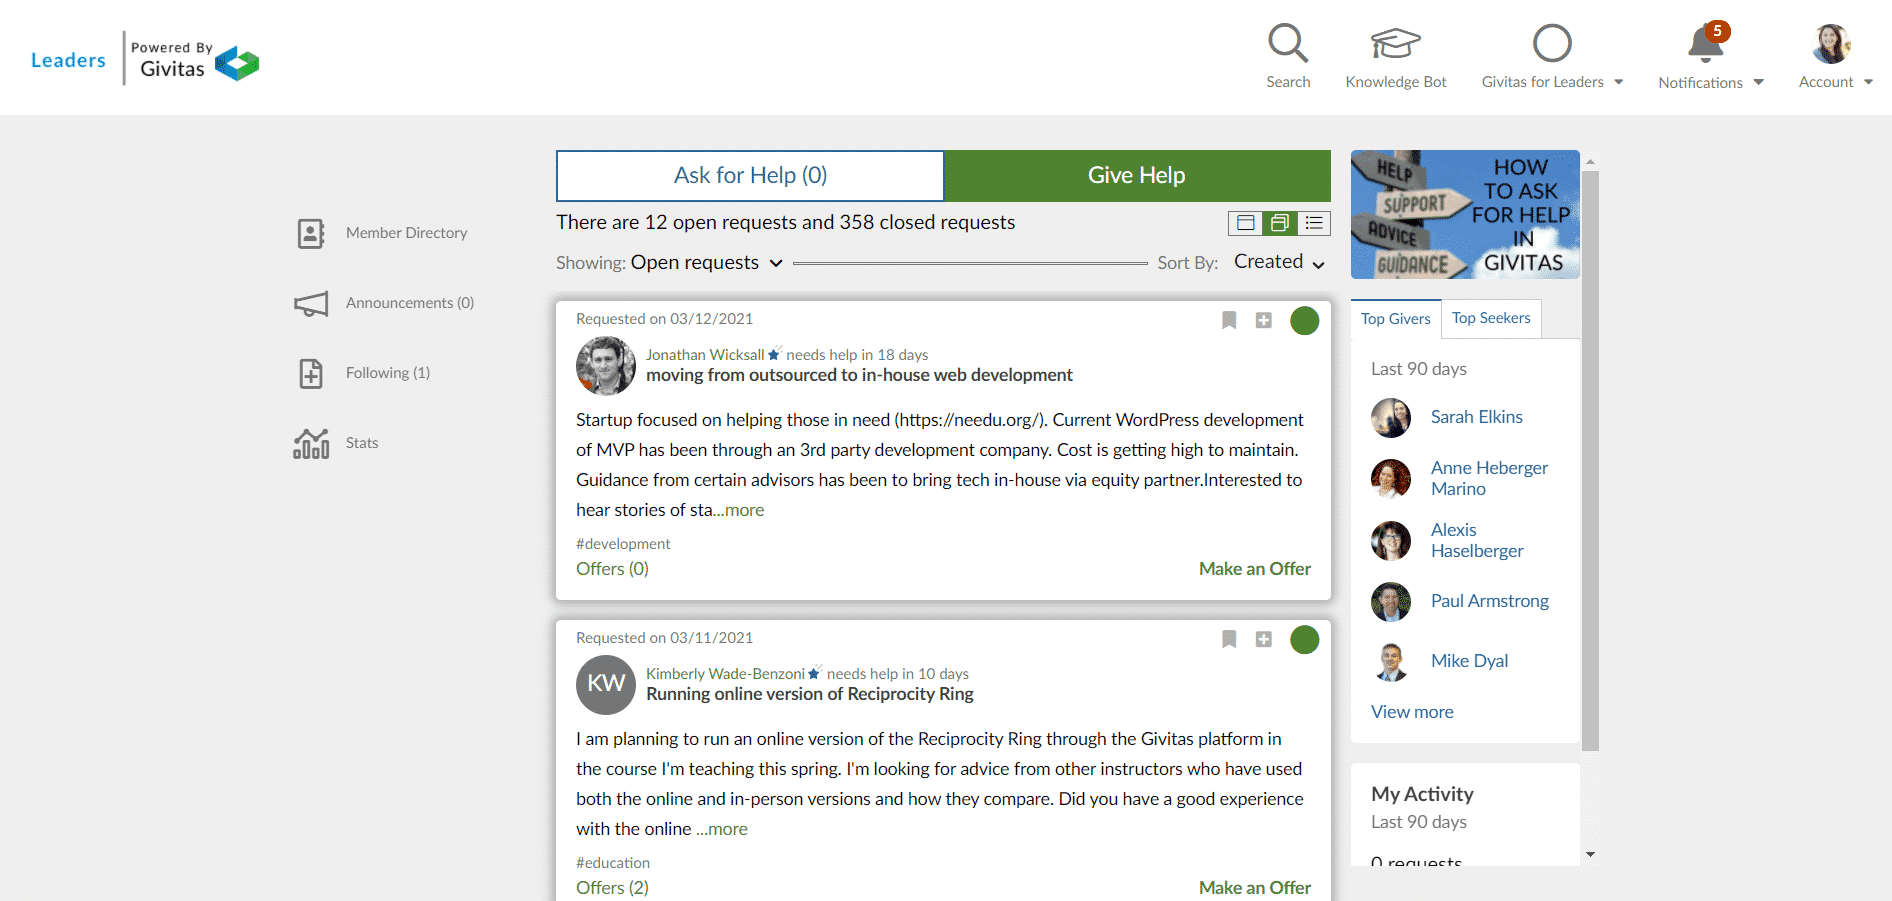The width and height of the screenshot is (1892, 901).
Task: Click green status dot on Jonathan Wicksall's request
Action: [x=1305, y=321]
